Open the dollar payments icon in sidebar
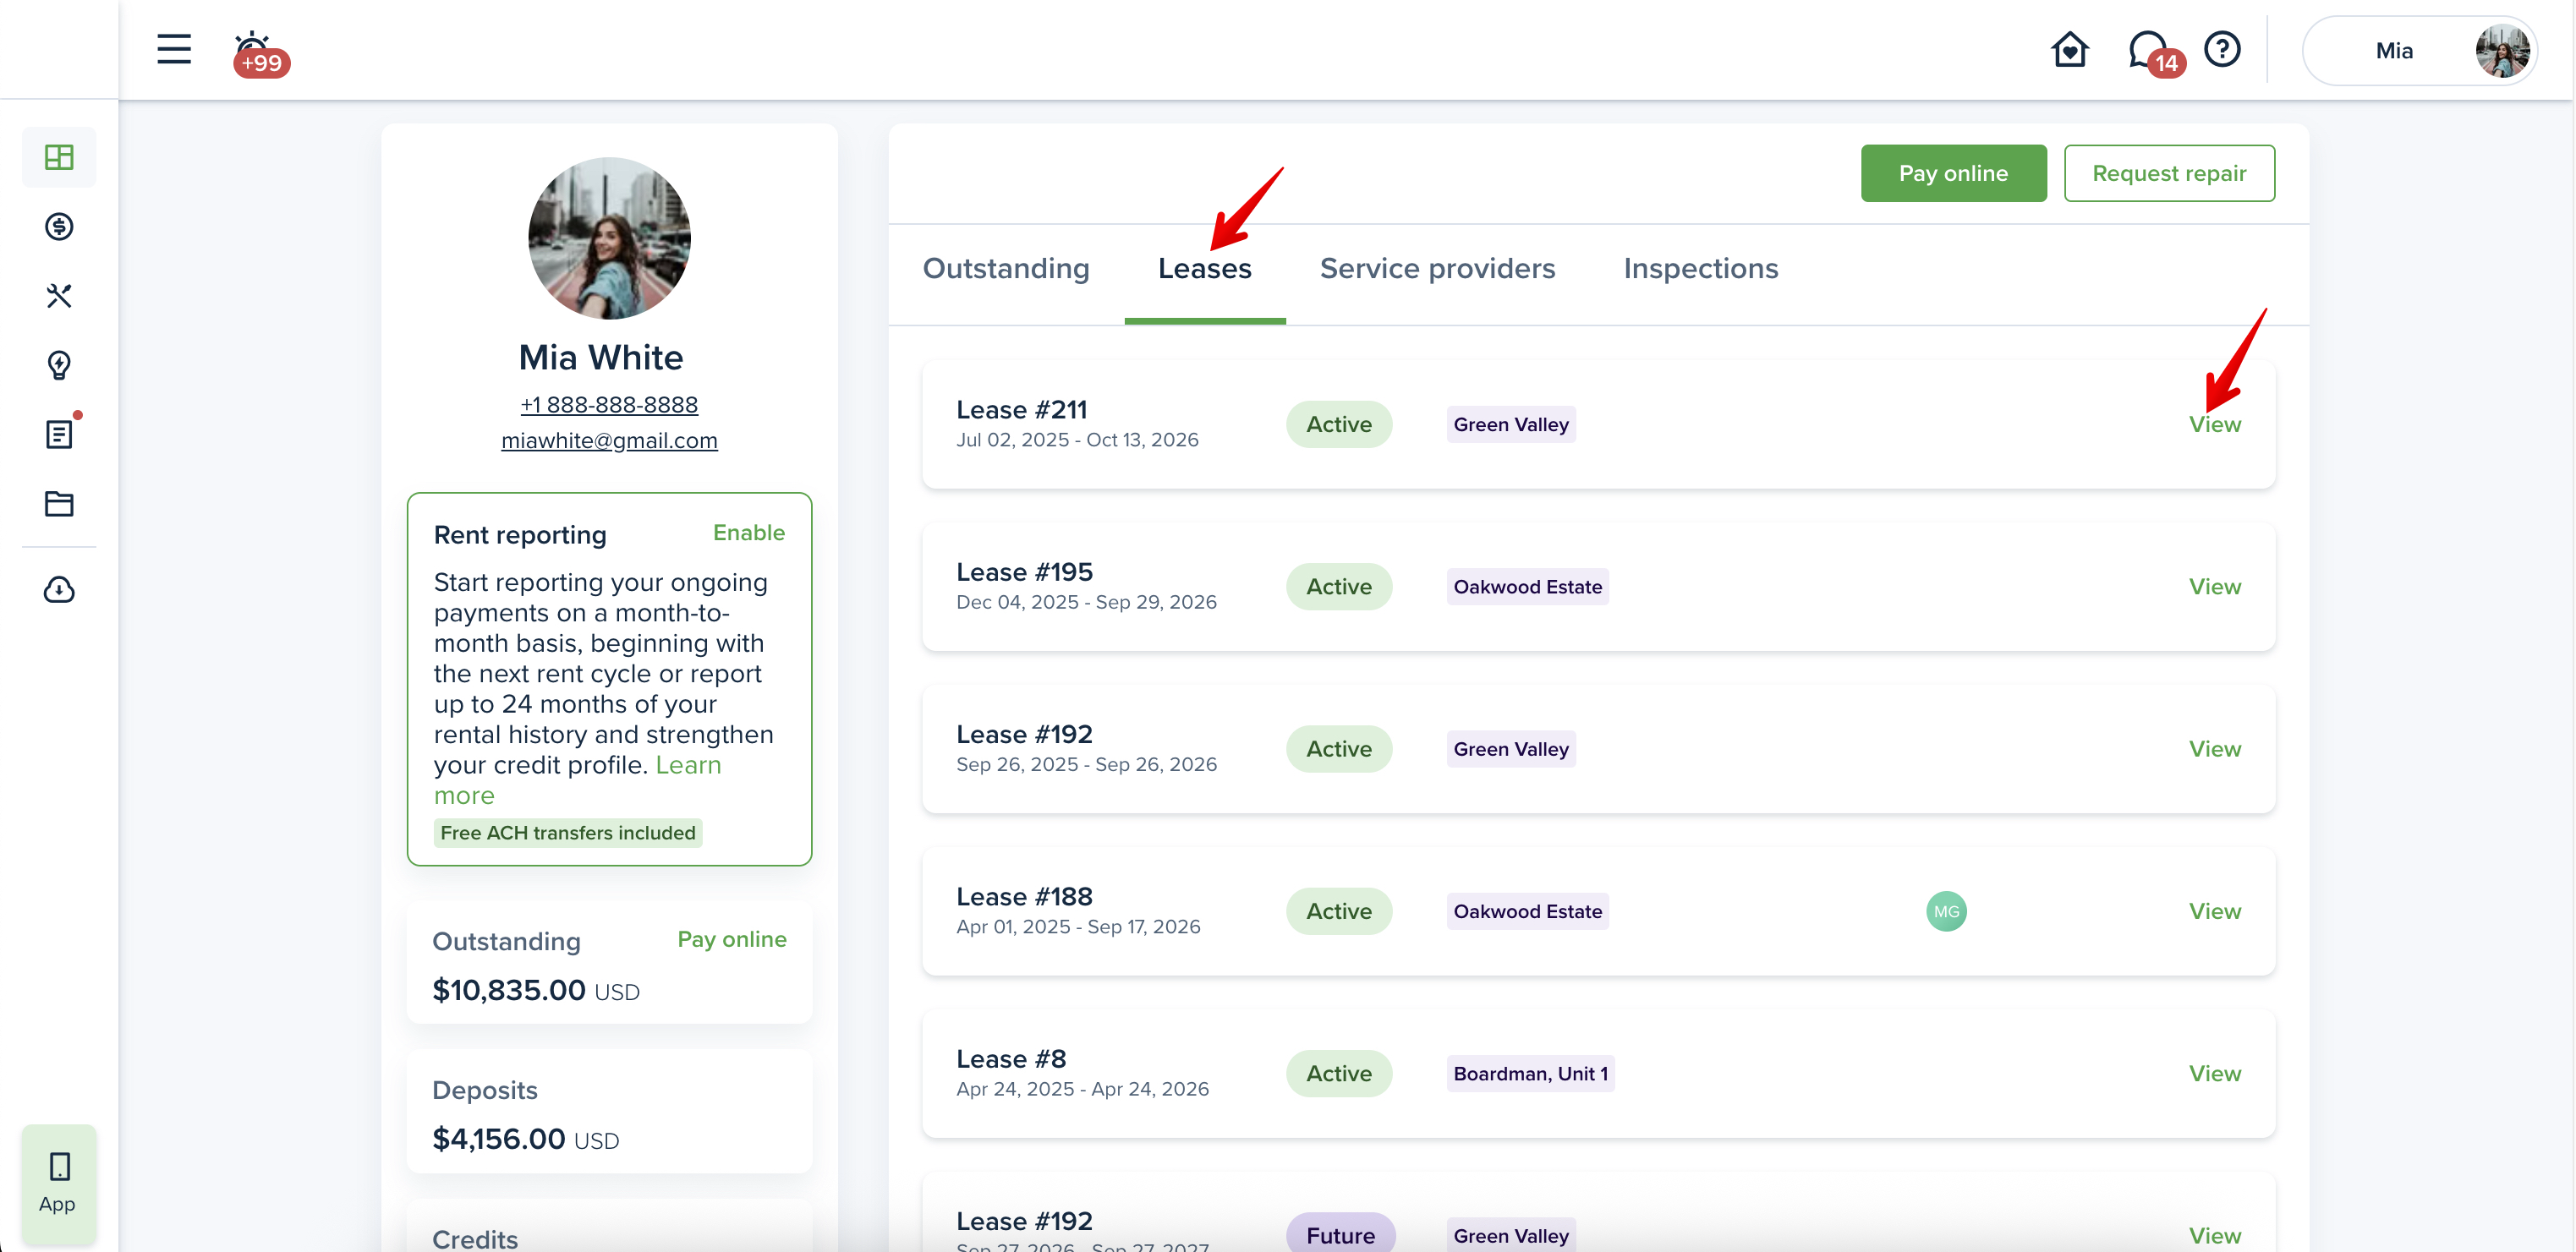The image size is (2576, 1252). point(59,227)
